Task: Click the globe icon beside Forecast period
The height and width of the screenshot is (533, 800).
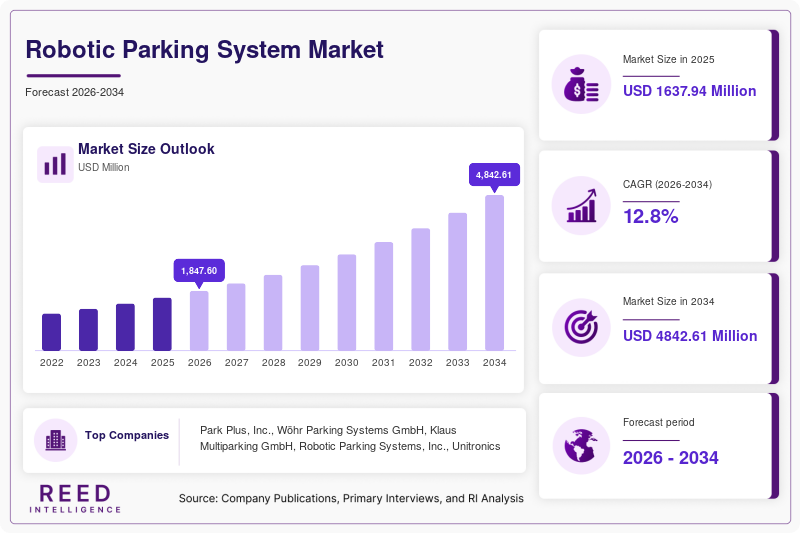Action: [581, 446]
